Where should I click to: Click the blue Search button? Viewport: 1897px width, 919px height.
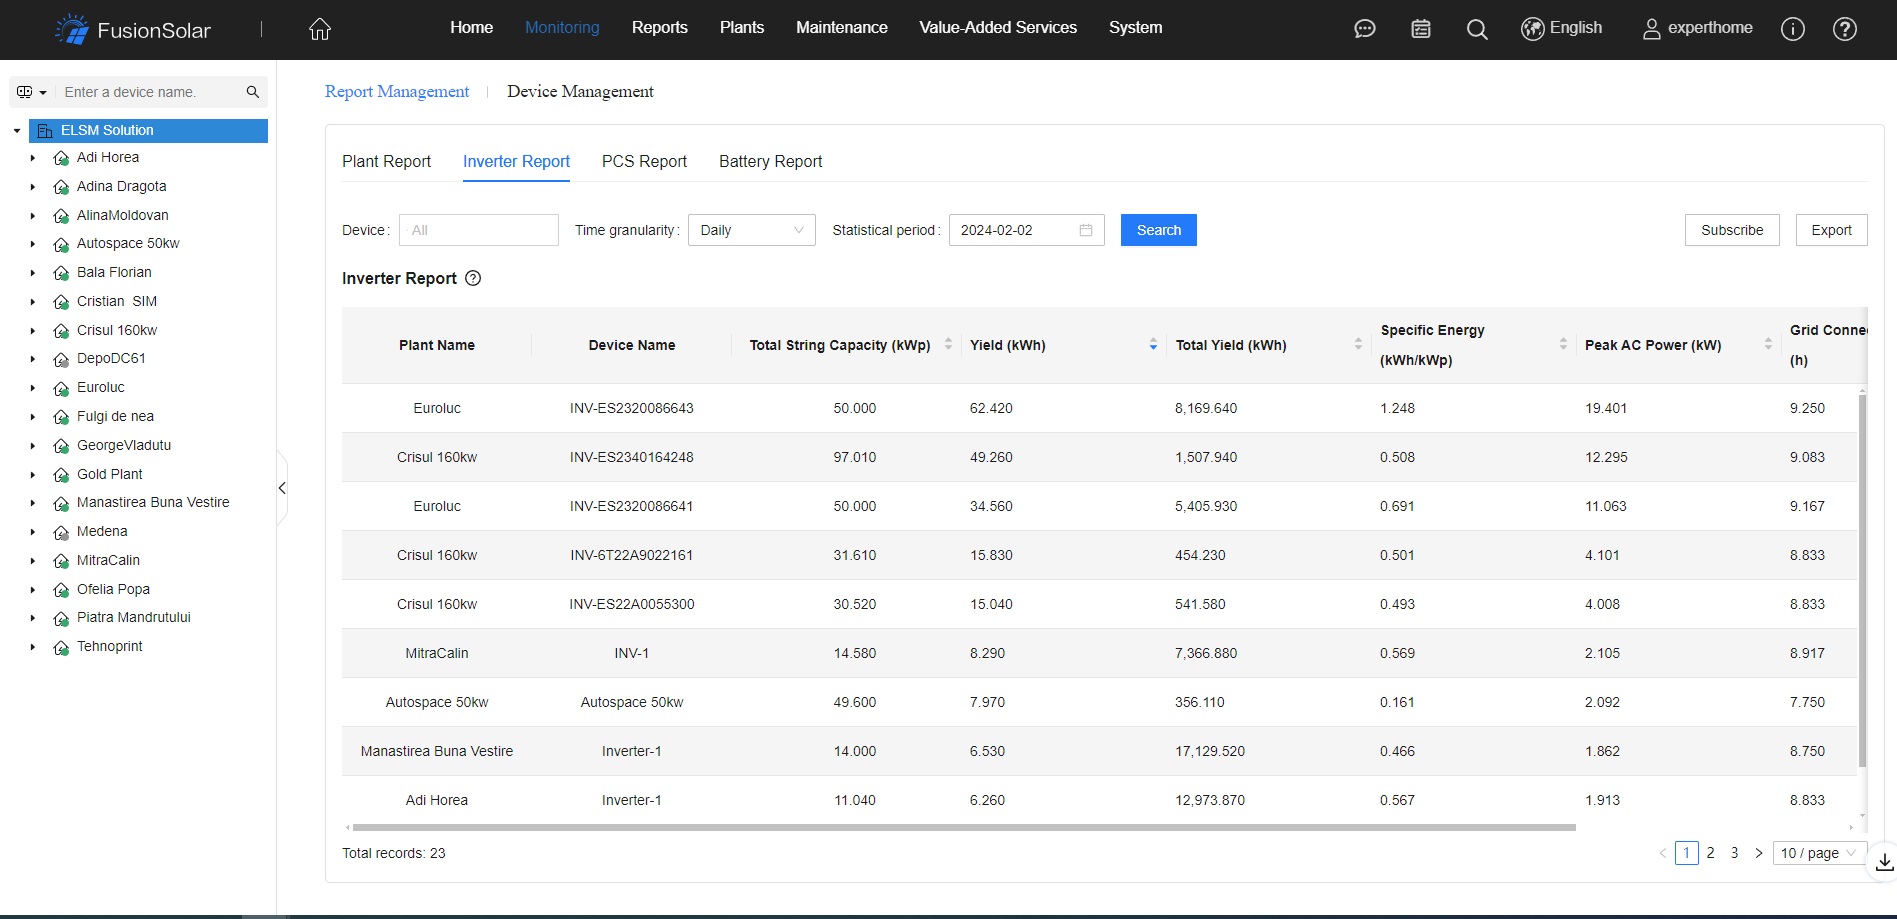pyautogui.click(x=1158, y=230)
